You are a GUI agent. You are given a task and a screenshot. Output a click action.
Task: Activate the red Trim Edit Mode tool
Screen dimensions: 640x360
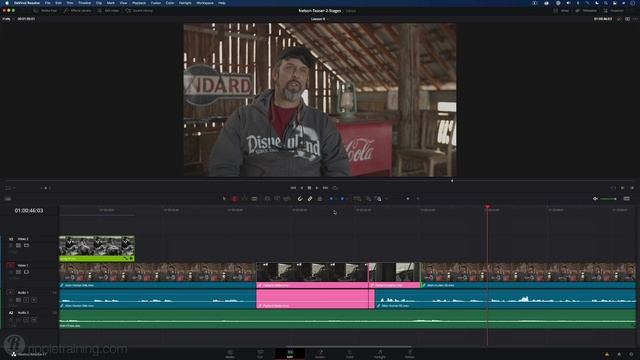(x=234, y=199)
